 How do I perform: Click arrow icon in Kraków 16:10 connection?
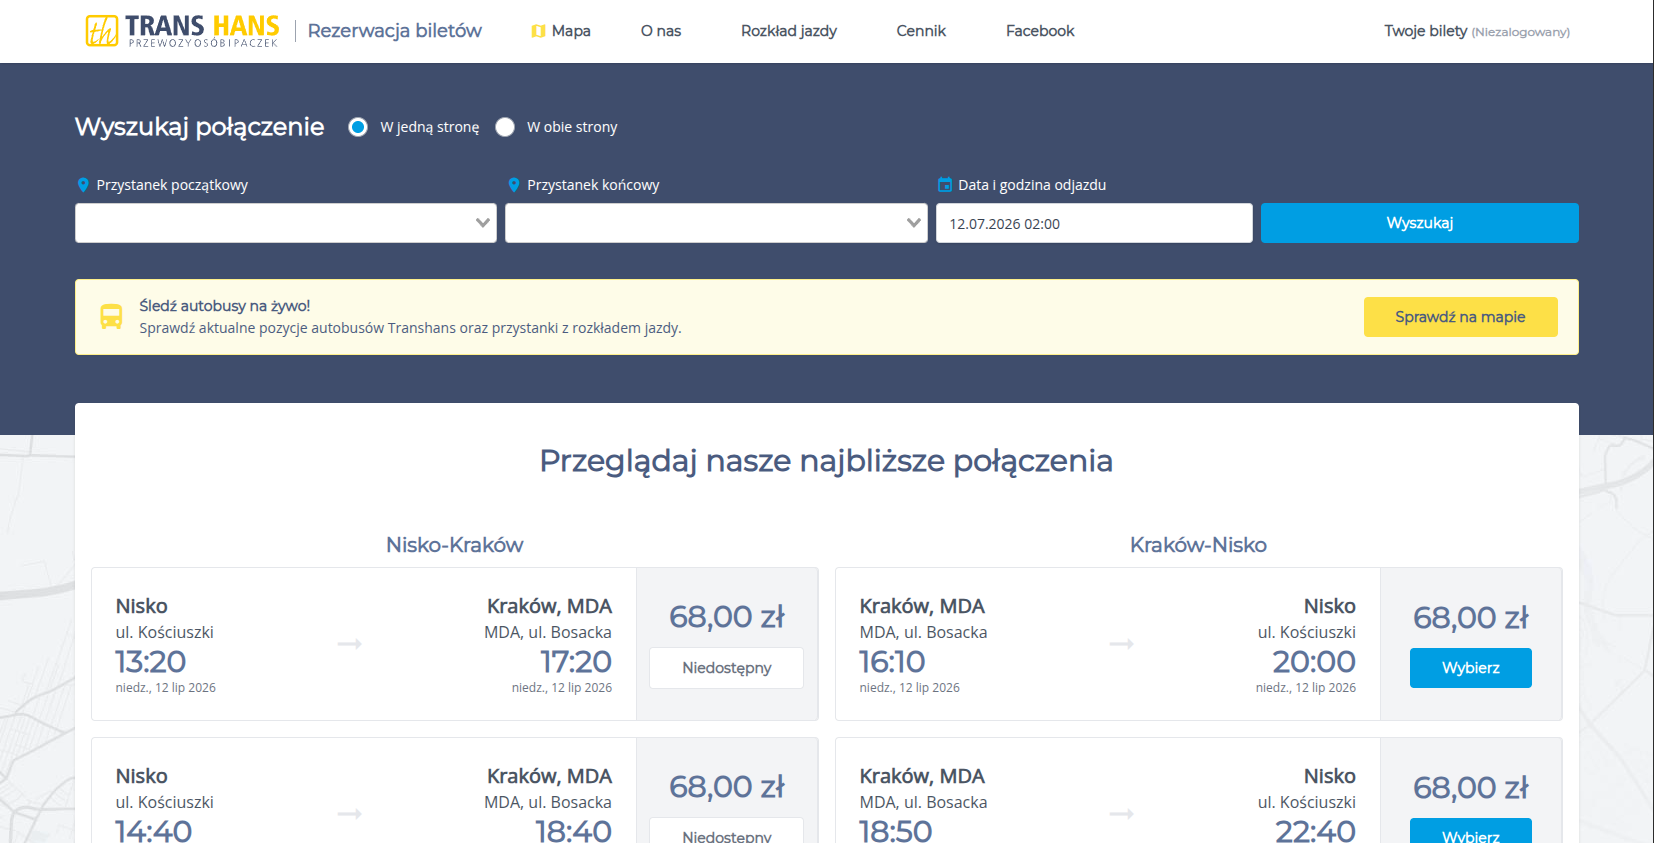tap(1121, 644)
